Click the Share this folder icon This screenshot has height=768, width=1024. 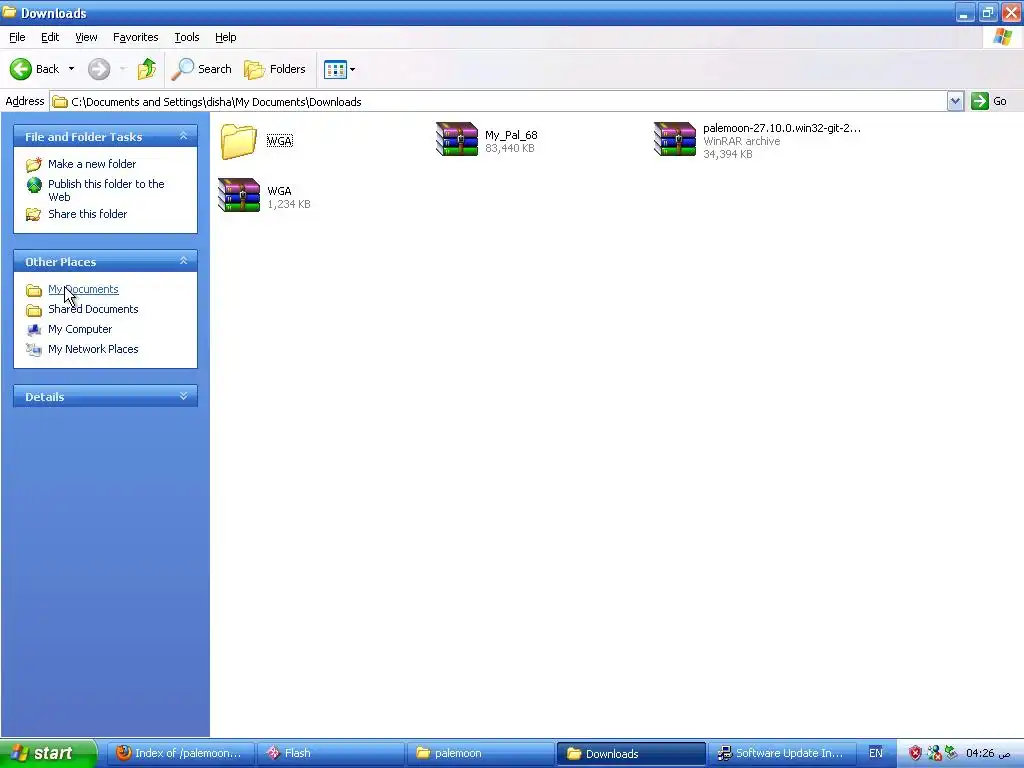coord(33,214)
